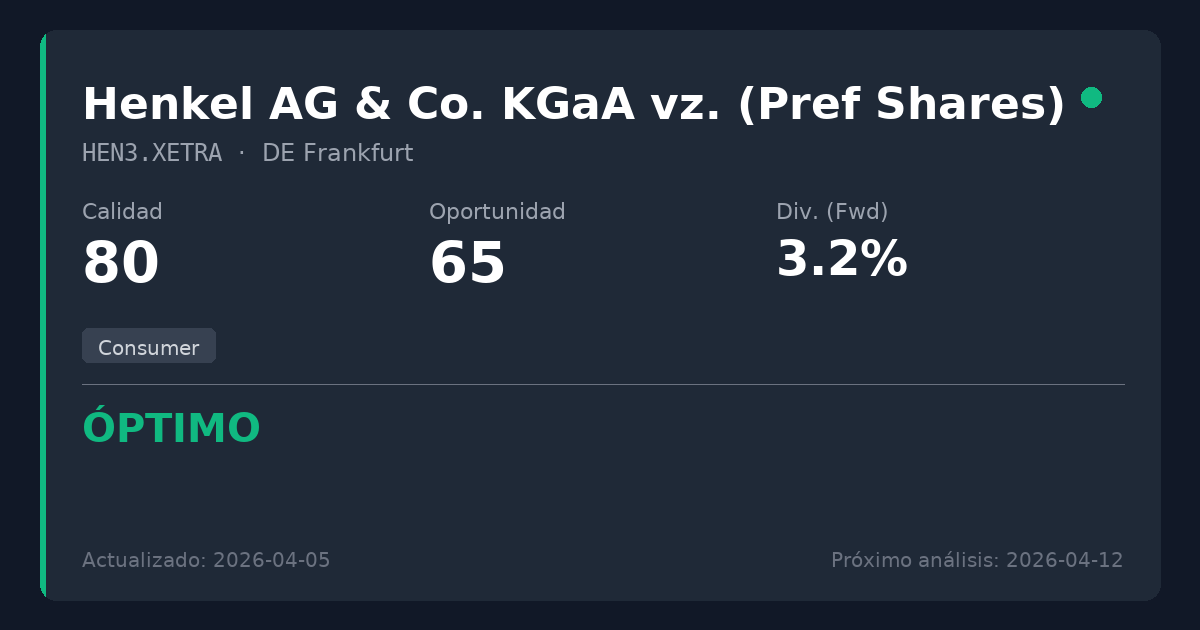Click the 'Calidad' metric label
1200x630 pixels.
point(122,212)
